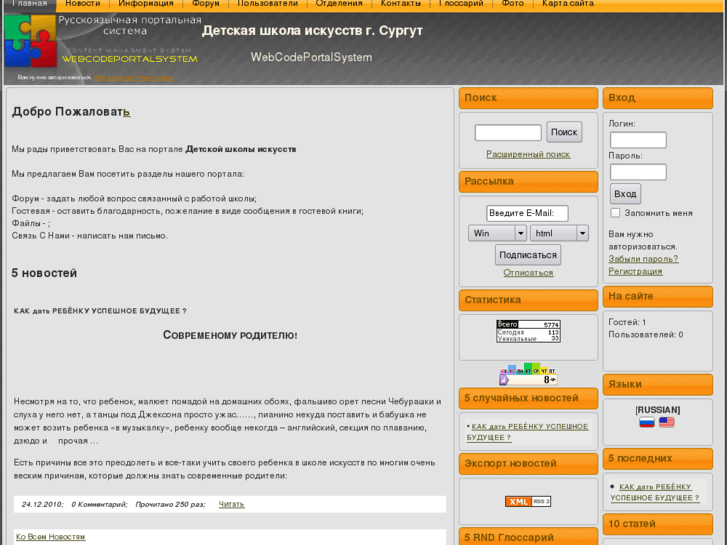Click the Вход login button
Viewport: 727px width, 545px height.
[x=625, y=194]
